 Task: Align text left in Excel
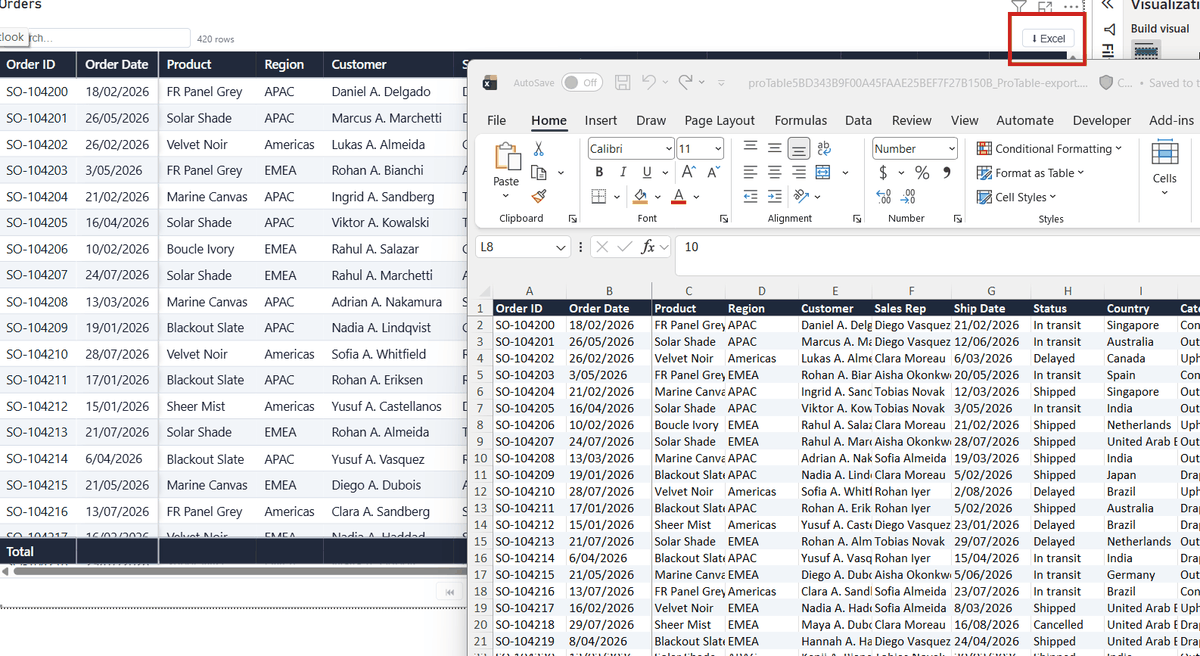tap(751, 172)
